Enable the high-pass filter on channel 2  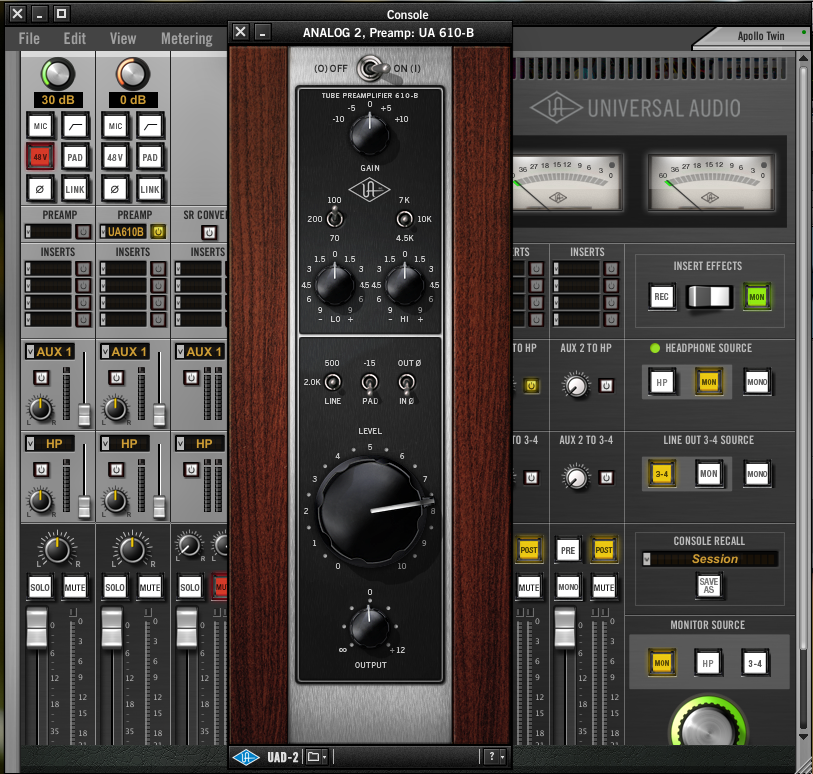pos(149,126)
